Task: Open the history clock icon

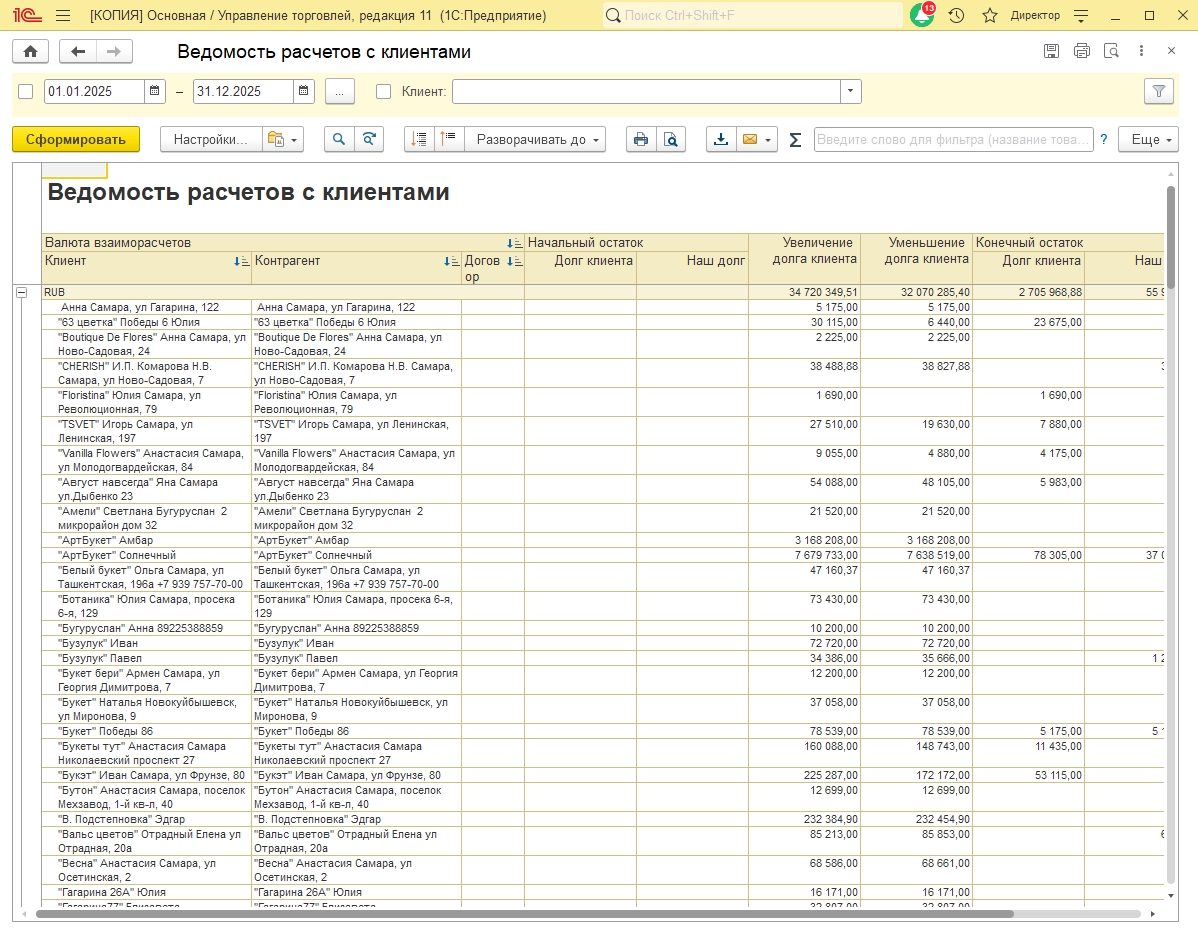Action: point(956,15)
